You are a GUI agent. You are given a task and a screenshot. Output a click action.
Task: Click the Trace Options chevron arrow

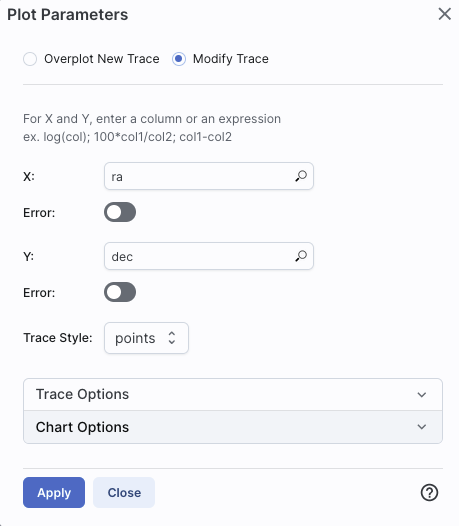pyautogui.click(x=422, y=394)
